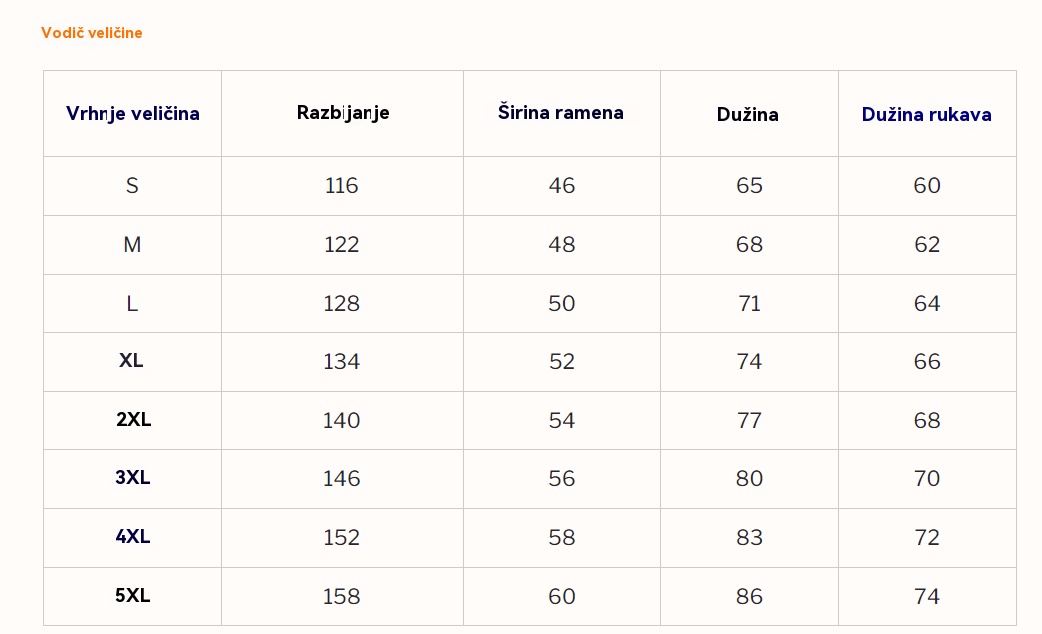
Task: Select the "Vrhnje veličina" column header
Action: [133, 114]
